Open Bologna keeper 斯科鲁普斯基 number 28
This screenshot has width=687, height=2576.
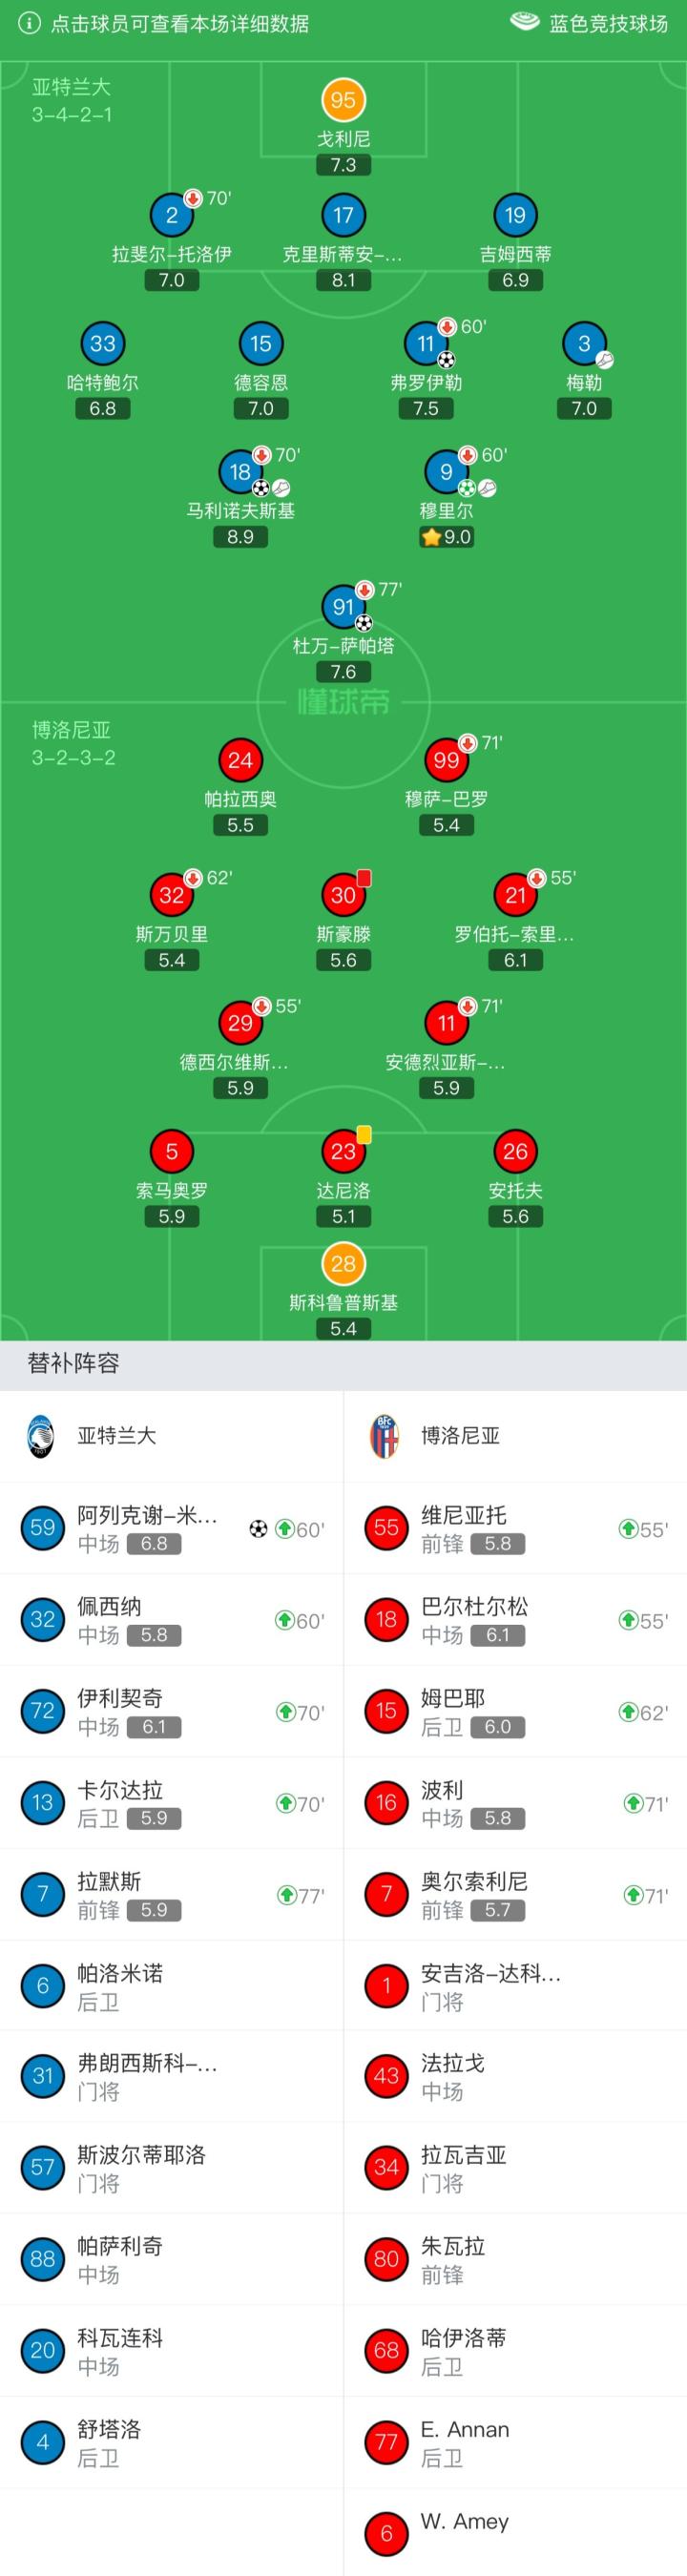click(x=343, y=1263)
